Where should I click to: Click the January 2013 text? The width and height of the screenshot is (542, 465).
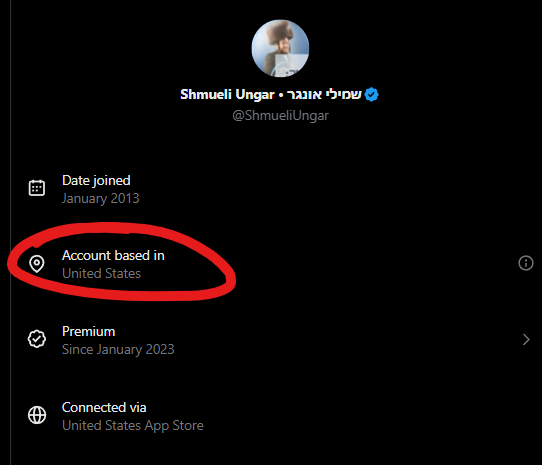(x=101, y=198)
